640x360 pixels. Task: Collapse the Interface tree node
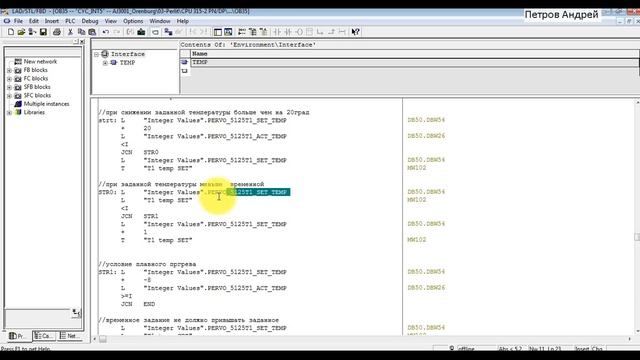96,54
